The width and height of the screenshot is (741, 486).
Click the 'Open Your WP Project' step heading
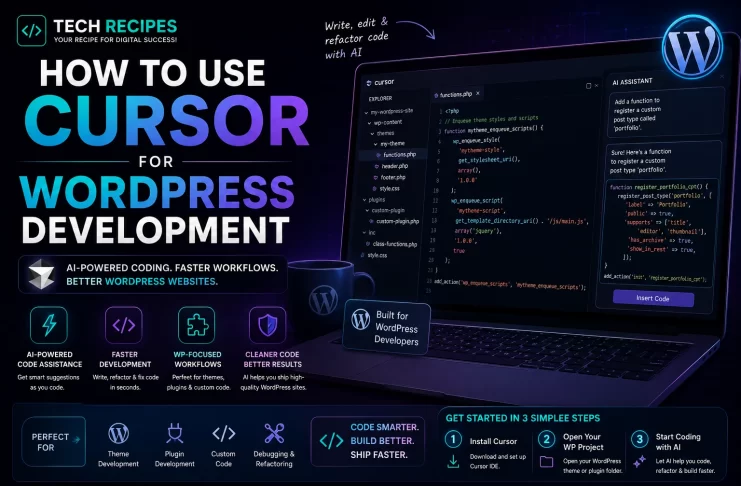click(583, 442)
